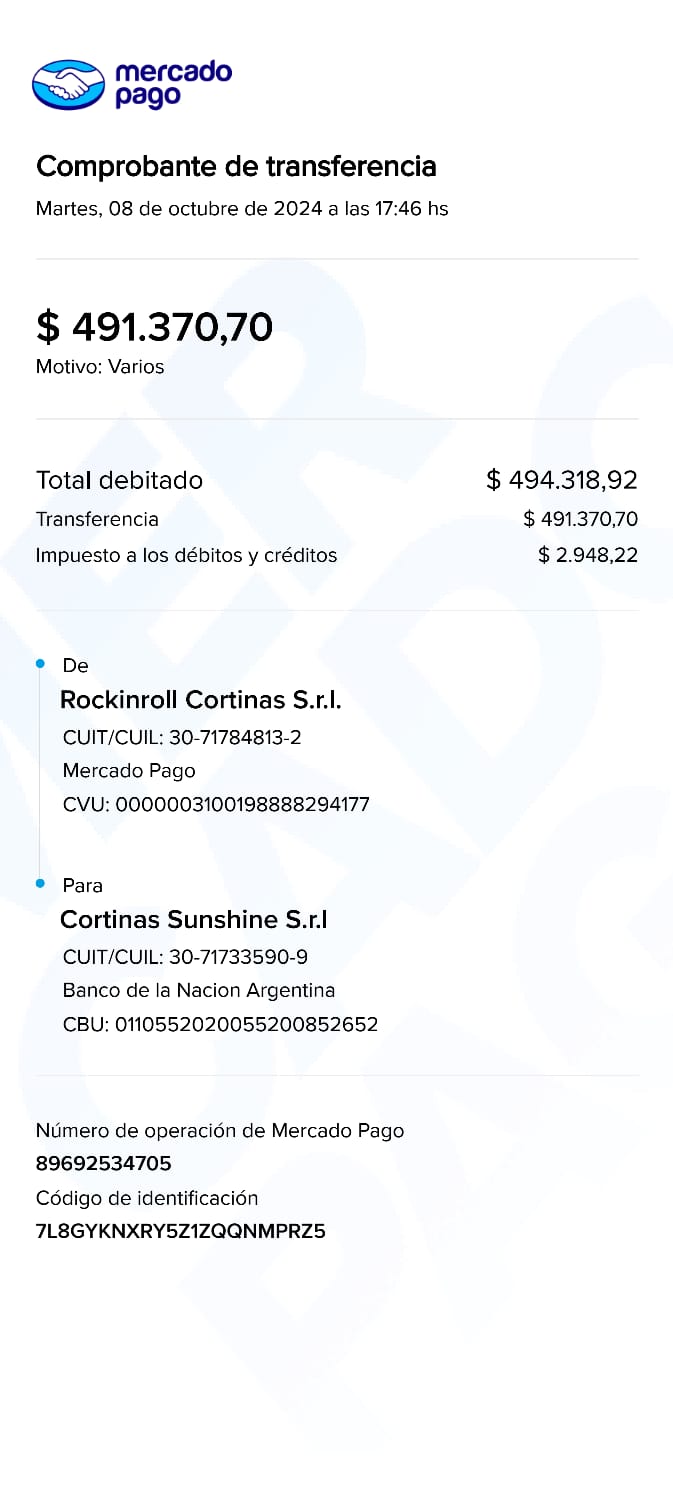The height and width of the screenshot is (1495, 673).
Task: Click the date Martes, 08 de octubre line
Action: [242, 209]
